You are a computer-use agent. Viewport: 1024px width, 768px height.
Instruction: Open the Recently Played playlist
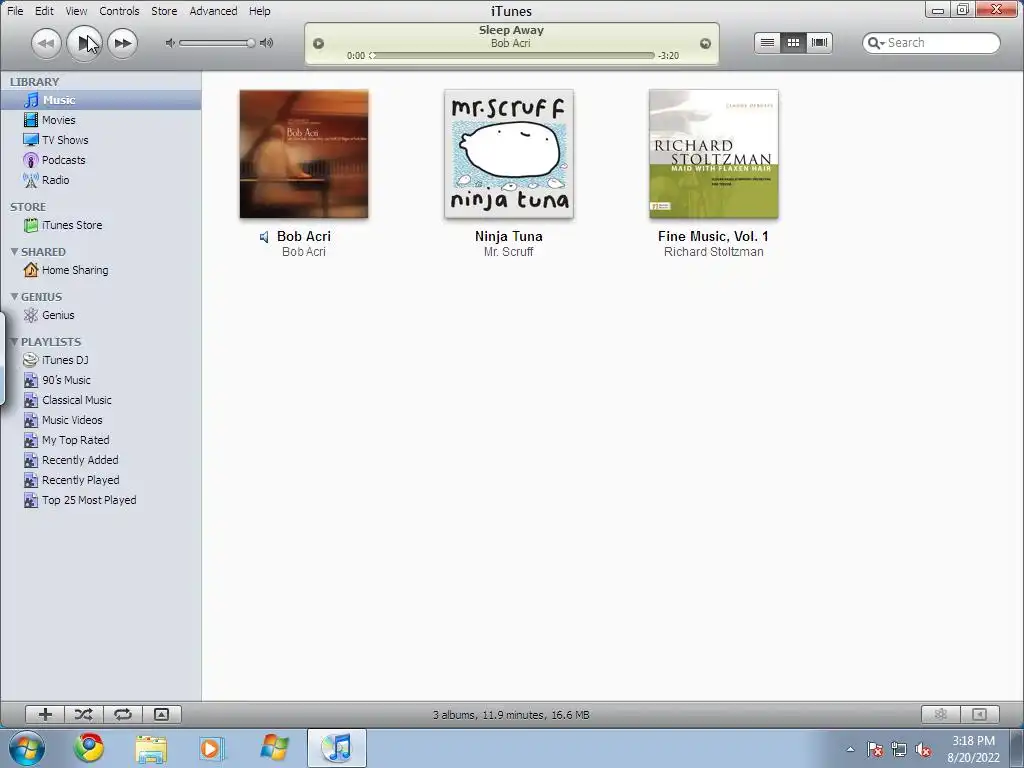(x=101, y=480)
